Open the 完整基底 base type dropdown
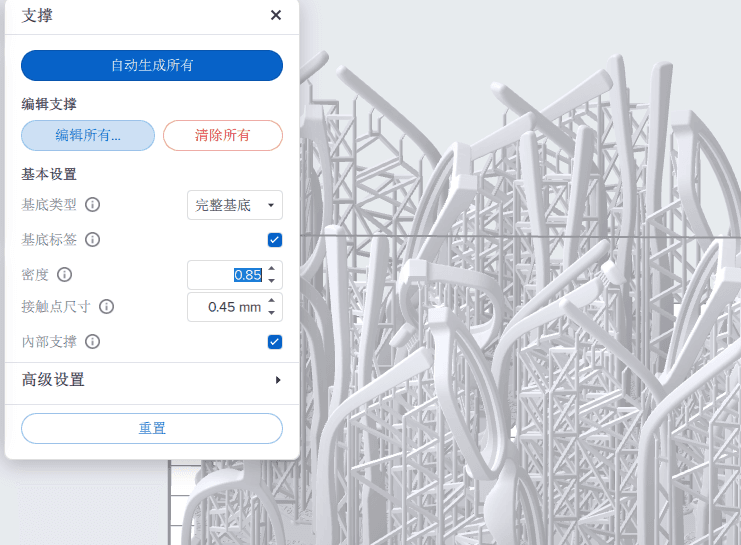This screenshot has height=545, width=741. point(235,205)
